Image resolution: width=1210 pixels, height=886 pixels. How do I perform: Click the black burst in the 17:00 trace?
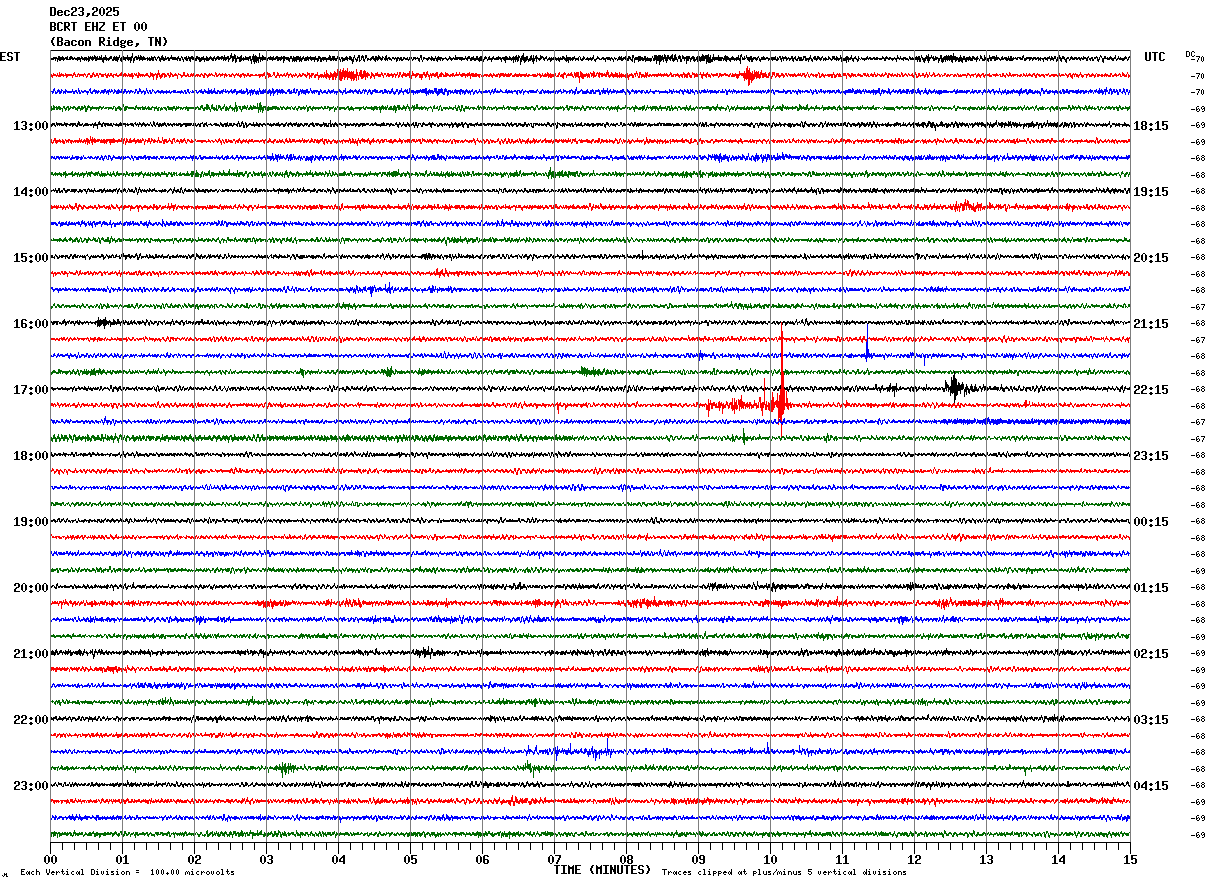coord(955,387)
